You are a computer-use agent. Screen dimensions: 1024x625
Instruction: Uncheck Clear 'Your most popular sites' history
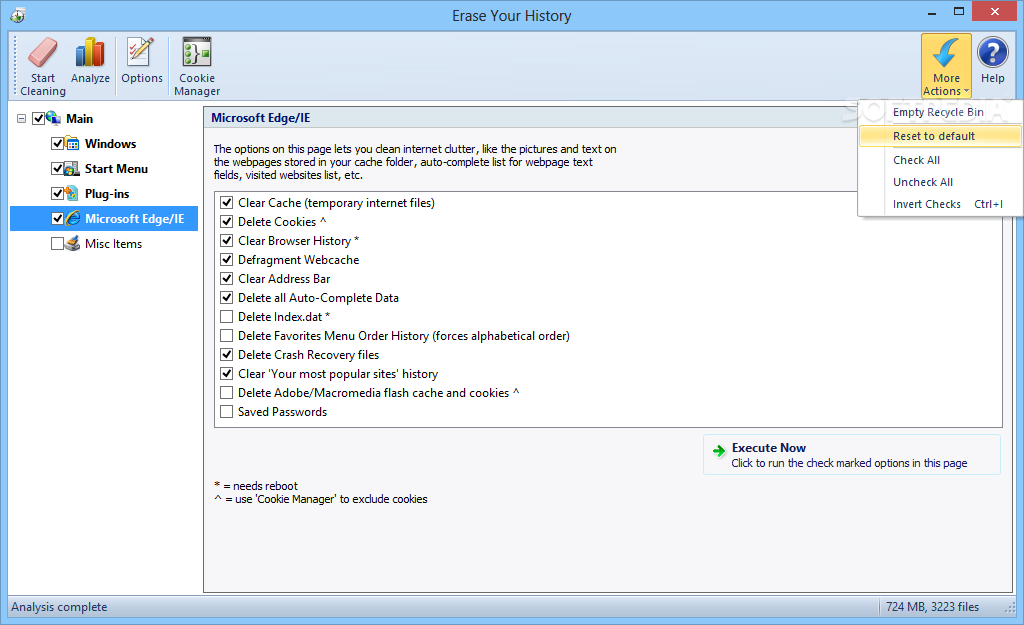click(227, 374)
